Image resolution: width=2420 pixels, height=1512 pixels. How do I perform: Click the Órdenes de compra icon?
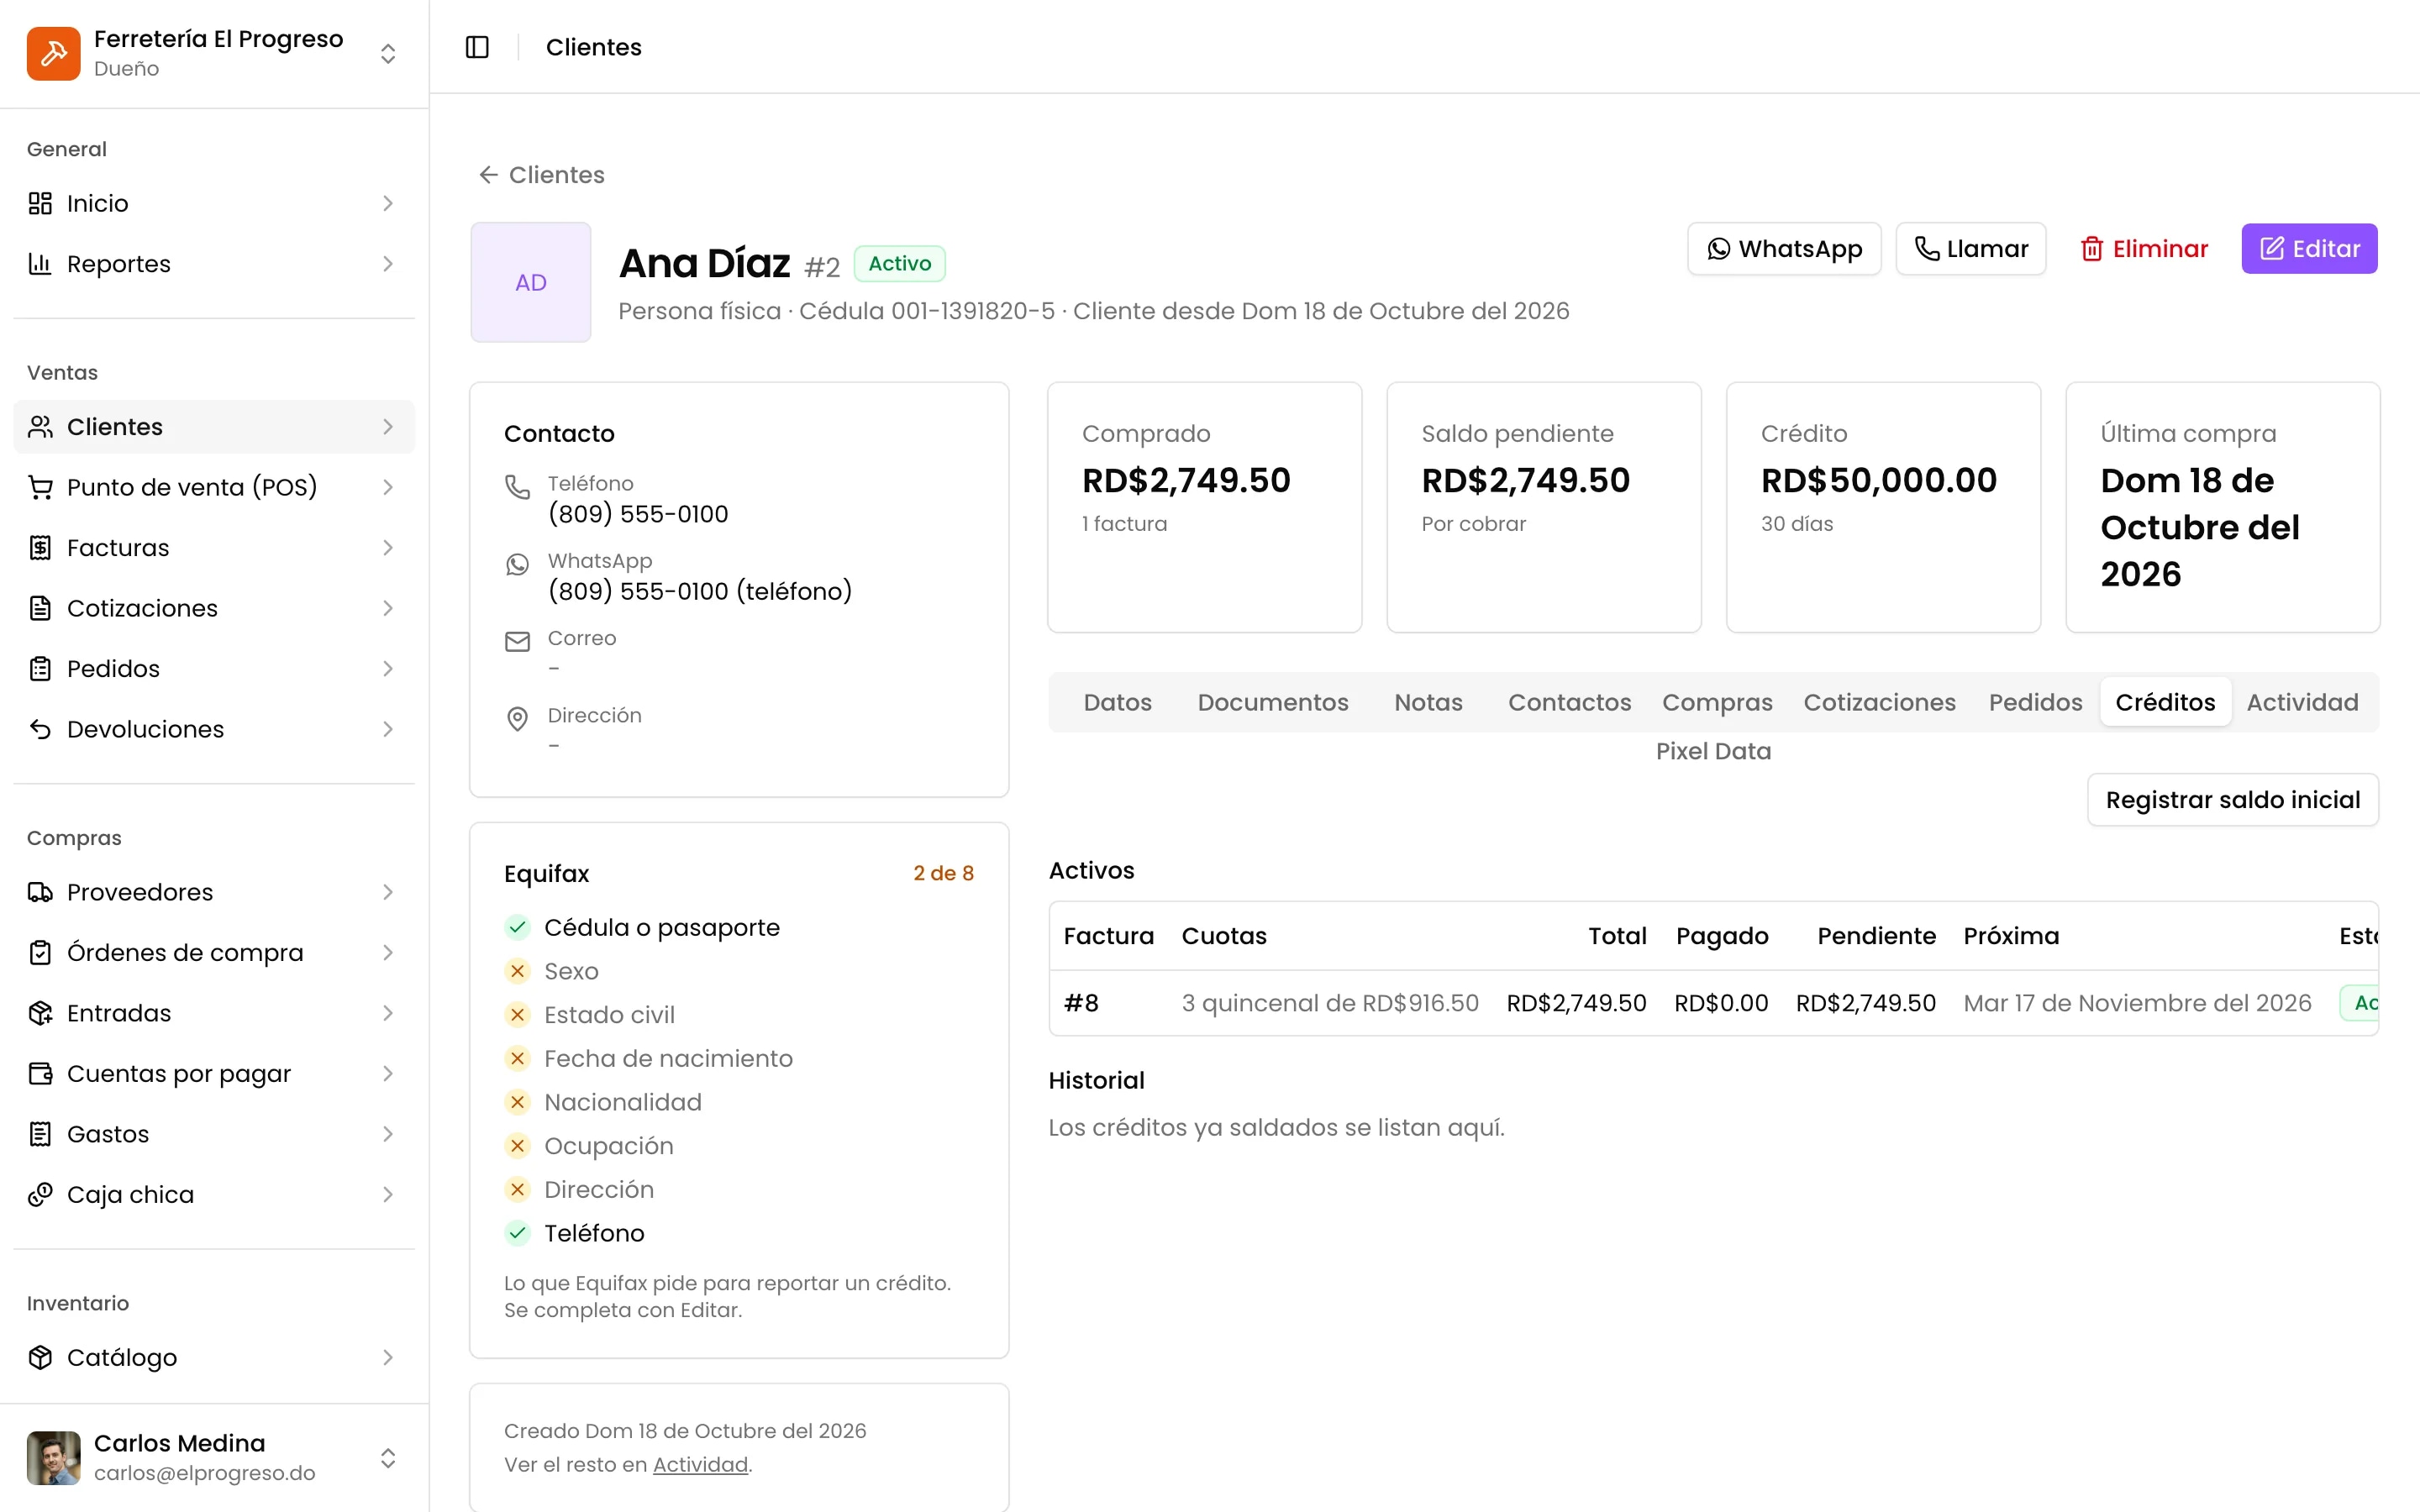(x=40, y=952)
